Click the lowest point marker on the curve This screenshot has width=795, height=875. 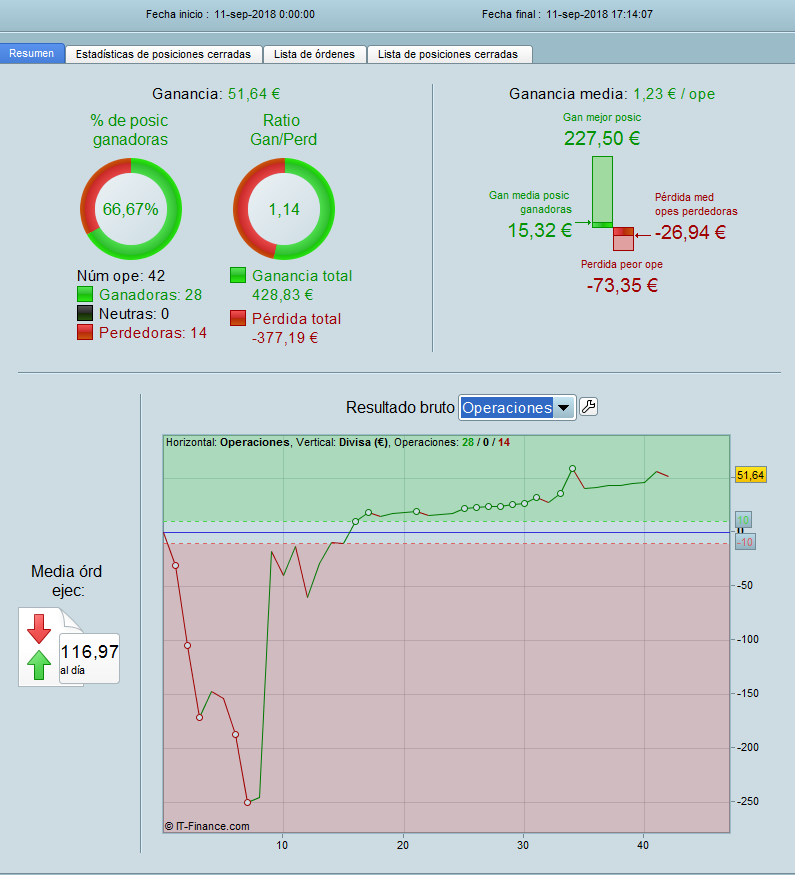click(248, 802)
